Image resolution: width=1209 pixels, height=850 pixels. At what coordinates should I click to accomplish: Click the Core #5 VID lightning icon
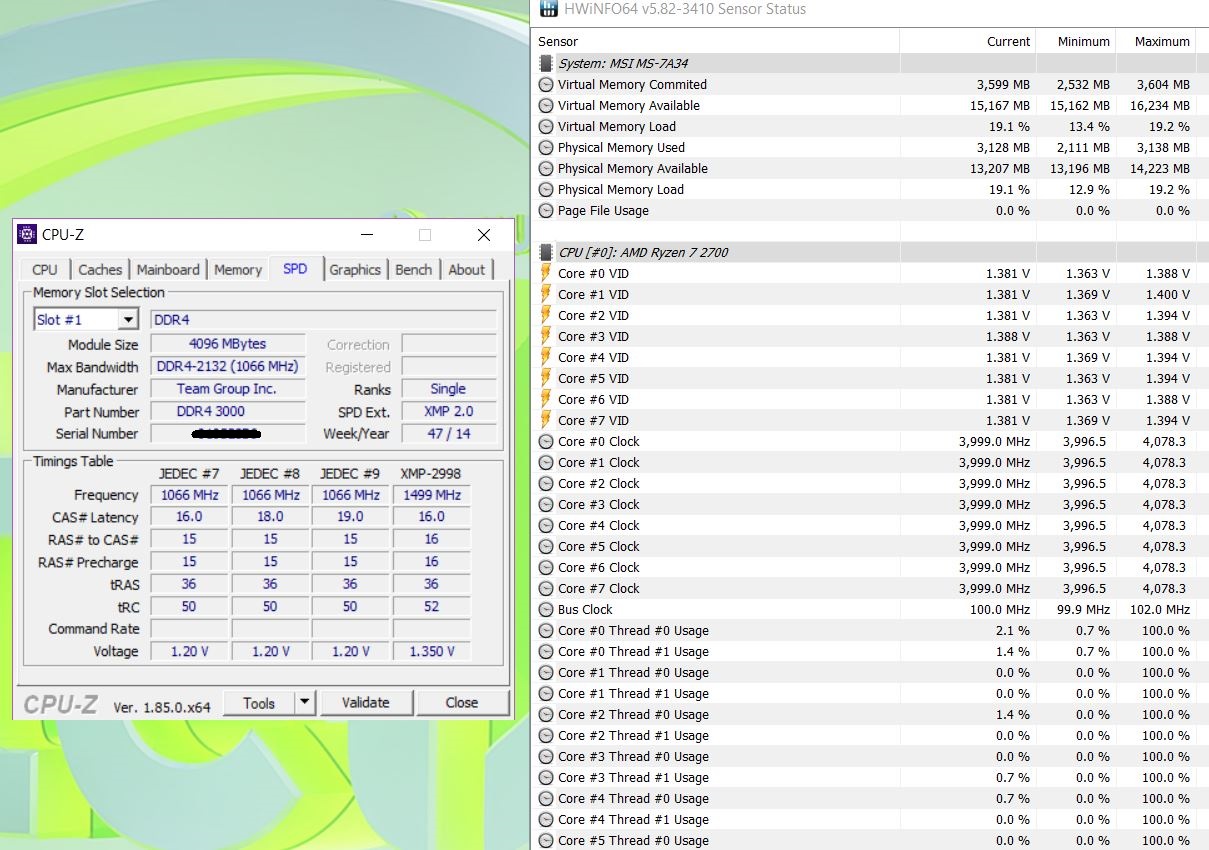click(546, 378)
